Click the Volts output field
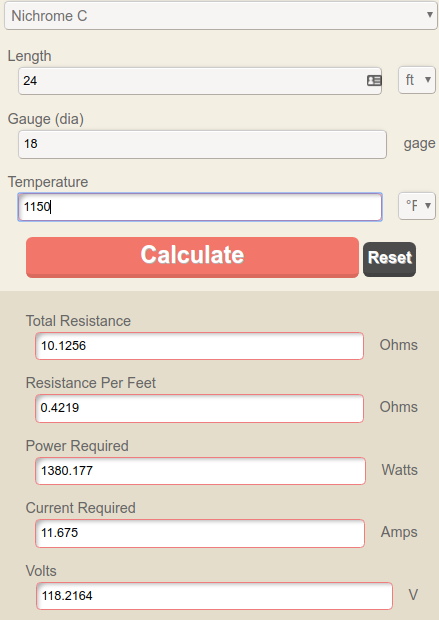439x620 pixels. coord(214,596)
